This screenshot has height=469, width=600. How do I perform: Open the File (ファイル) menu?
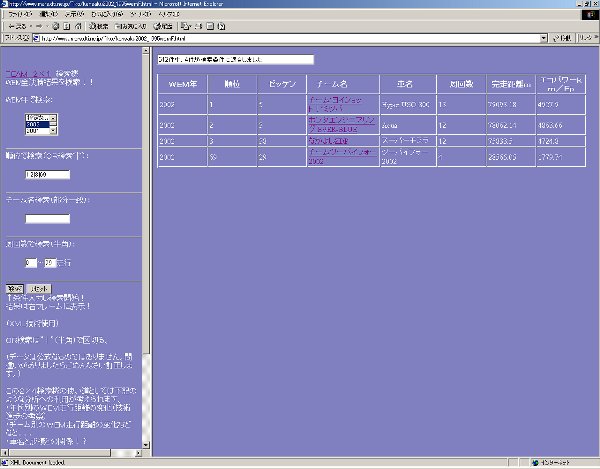tap(20, 14)
